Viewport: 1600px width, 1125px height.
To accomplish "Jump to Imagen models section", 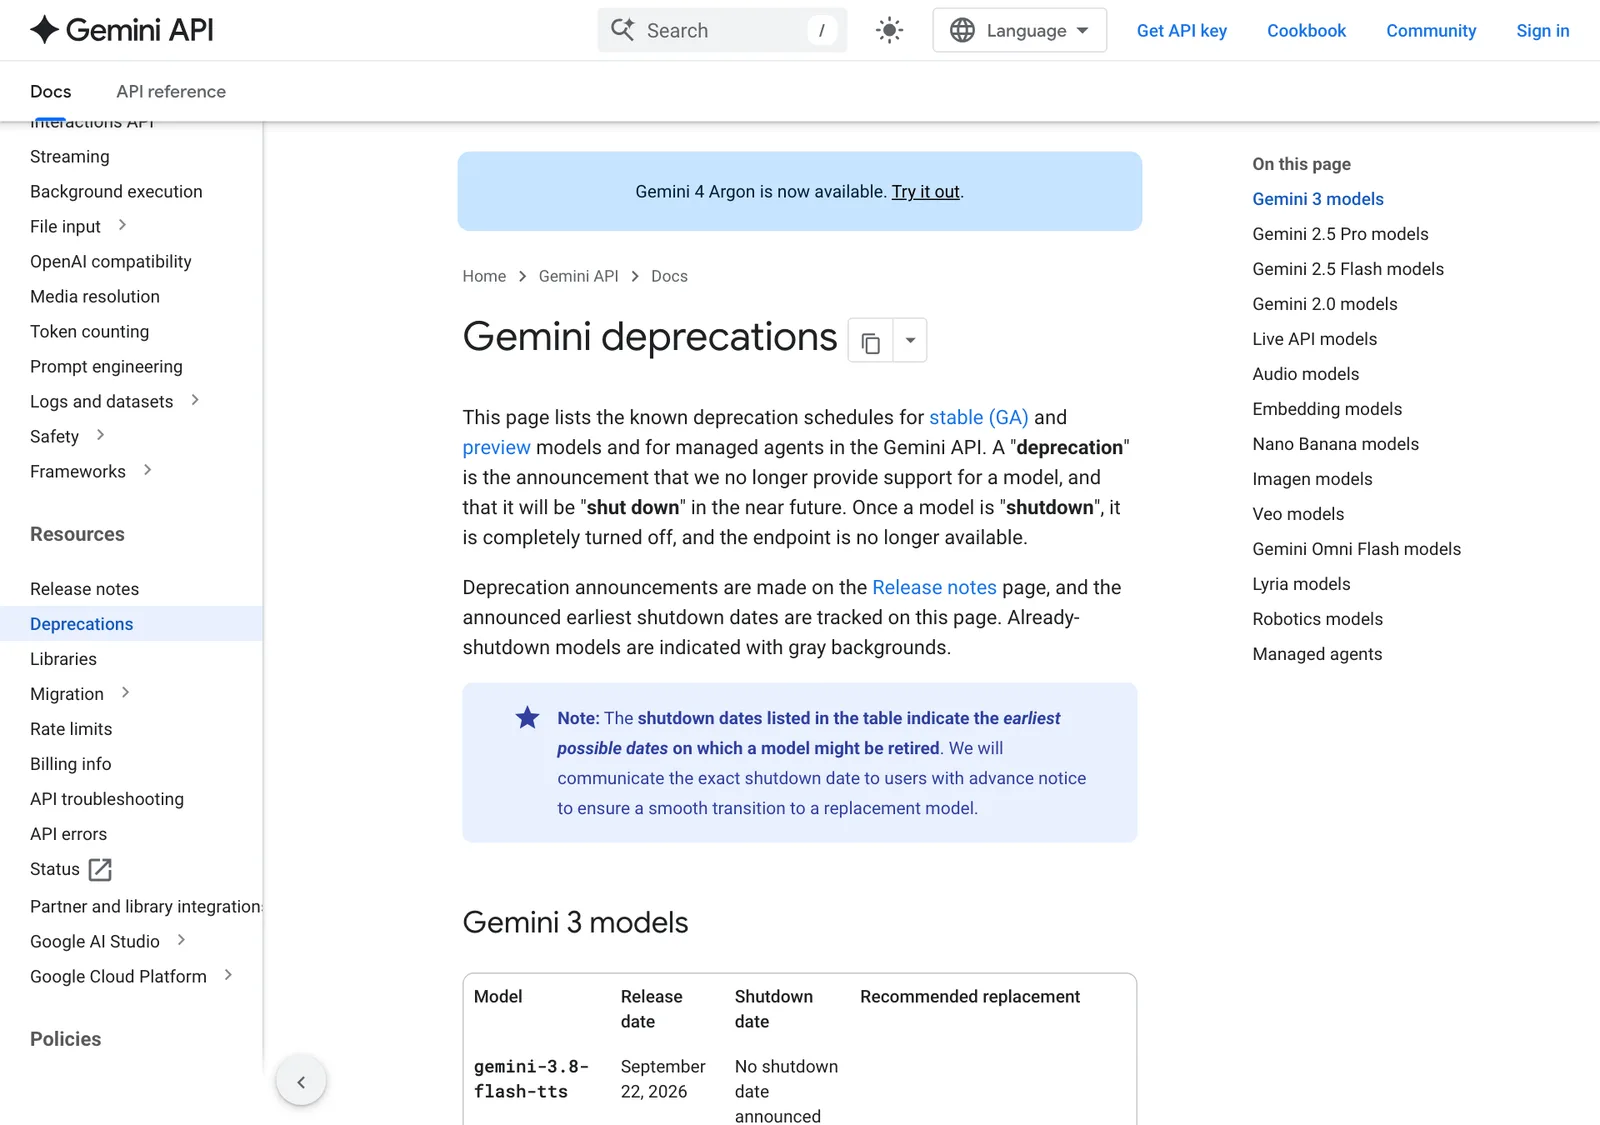I will [1312, 479].
